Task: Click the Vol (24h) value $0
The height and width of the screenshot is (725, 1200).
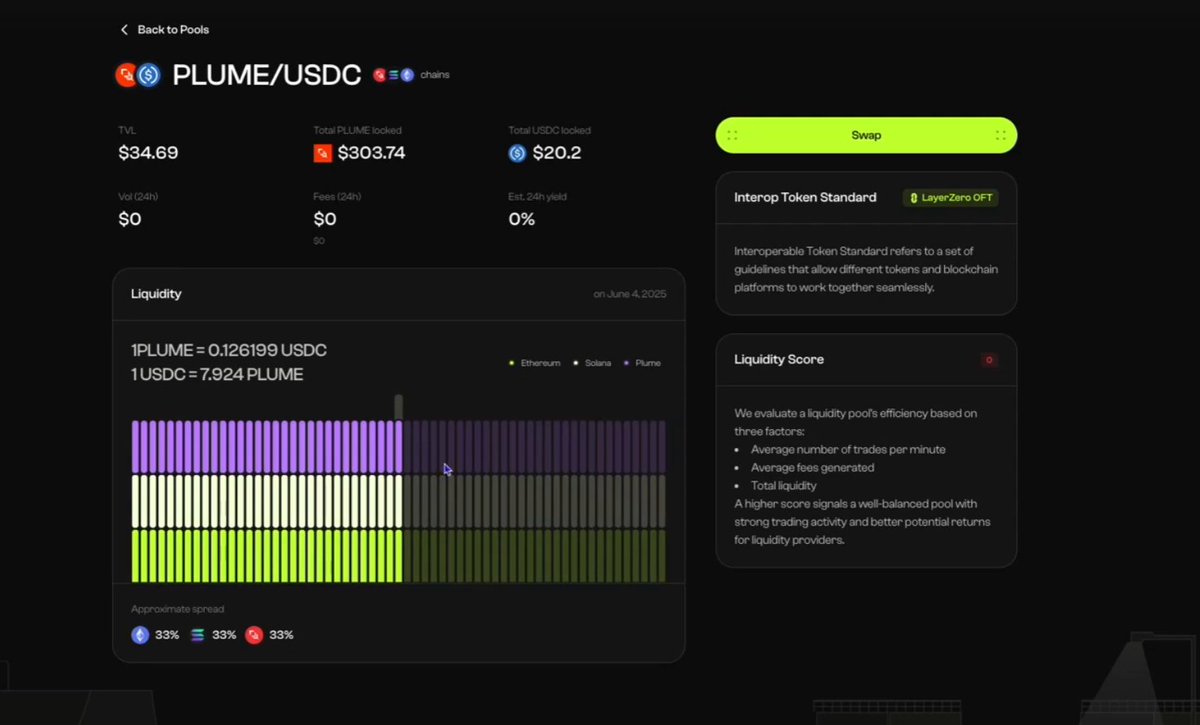Action: point(130,219)
